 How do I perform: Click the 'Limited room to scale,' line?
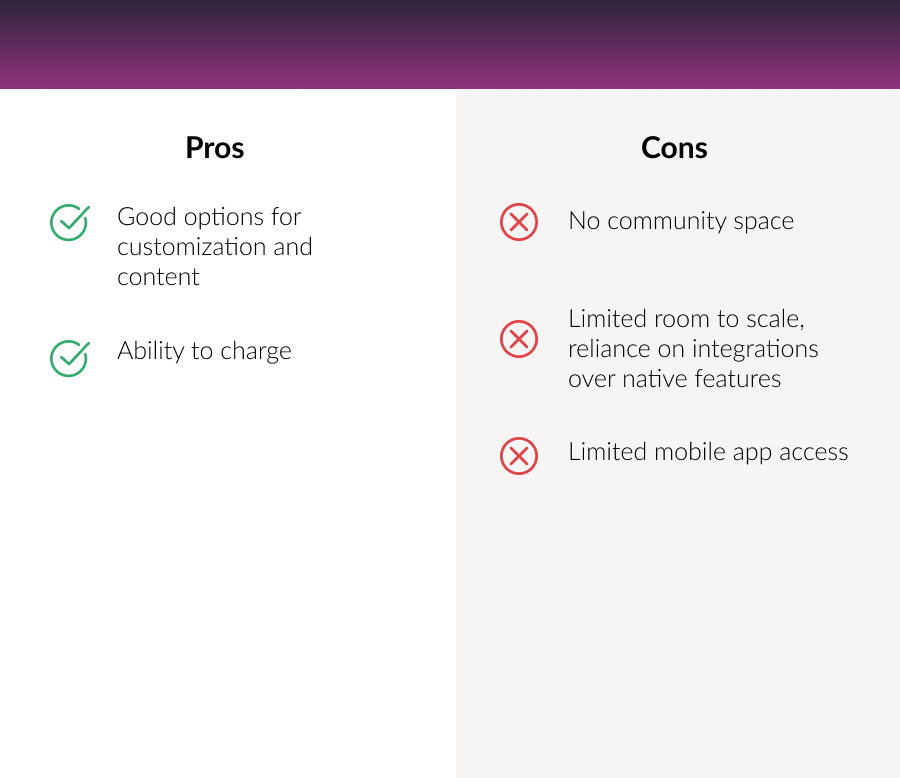point(686,318)
